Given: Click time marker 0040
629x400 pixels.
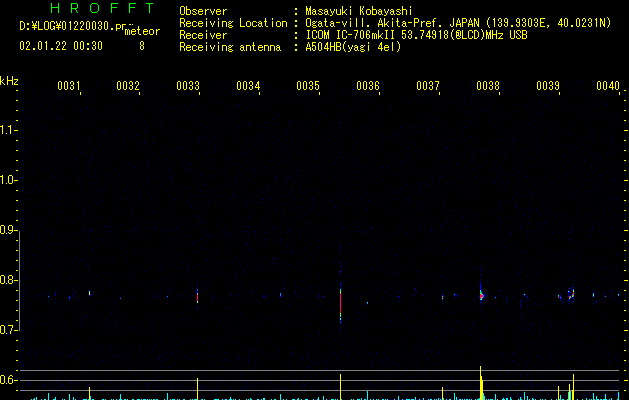Looking at the screenshot, I should click(608, 85).
